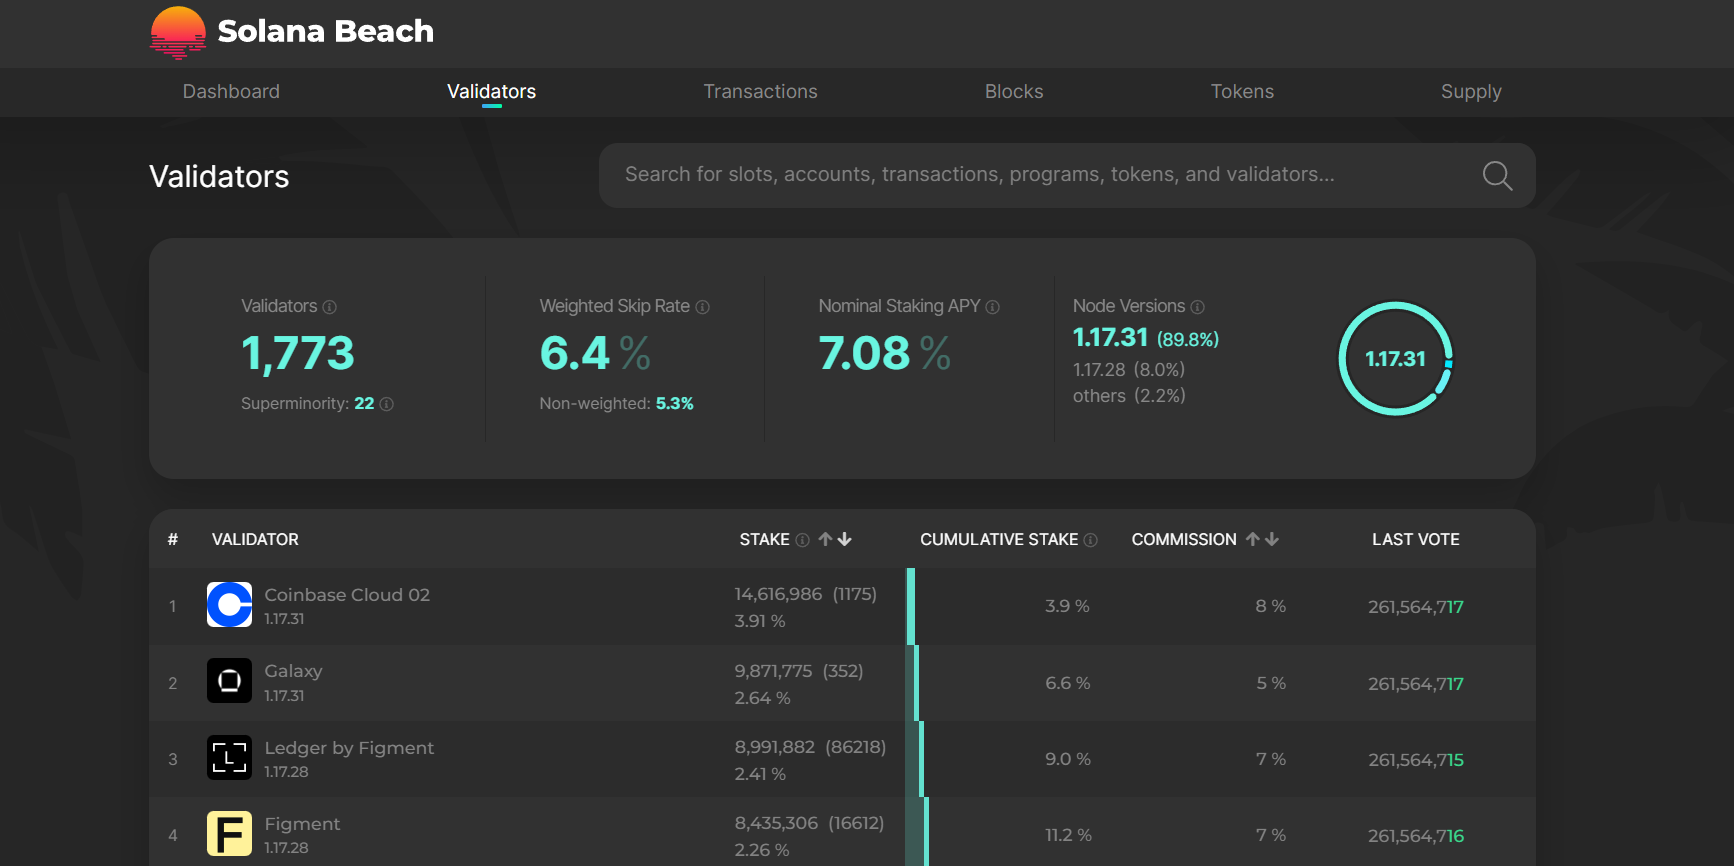Click stake value 9,871,775 (352)
The image size is (1734, 866).
pos(799,671)
